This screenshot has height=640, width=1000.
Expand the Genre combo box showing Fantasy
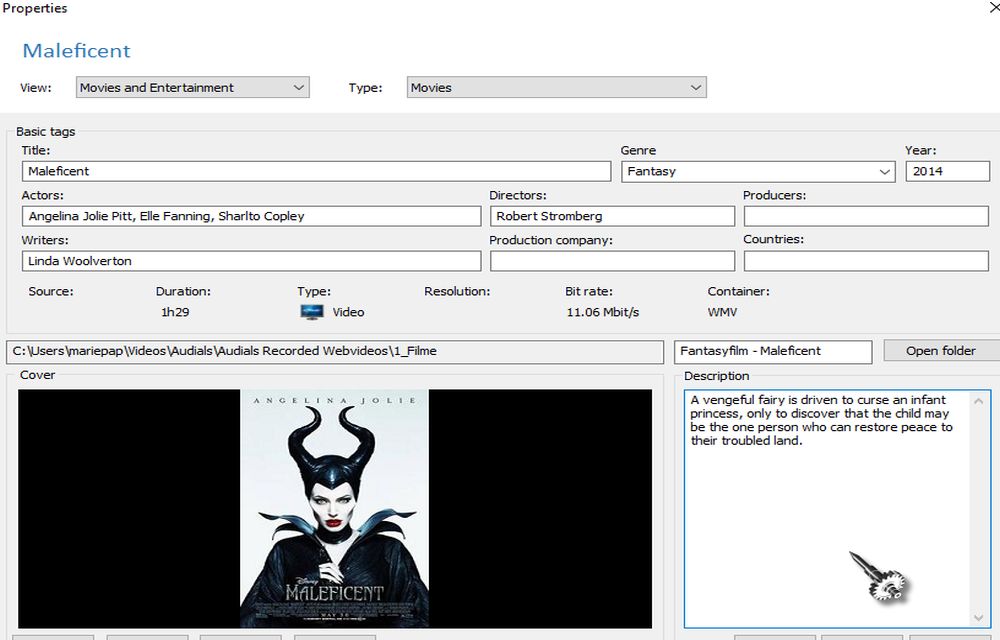(758, 171)
